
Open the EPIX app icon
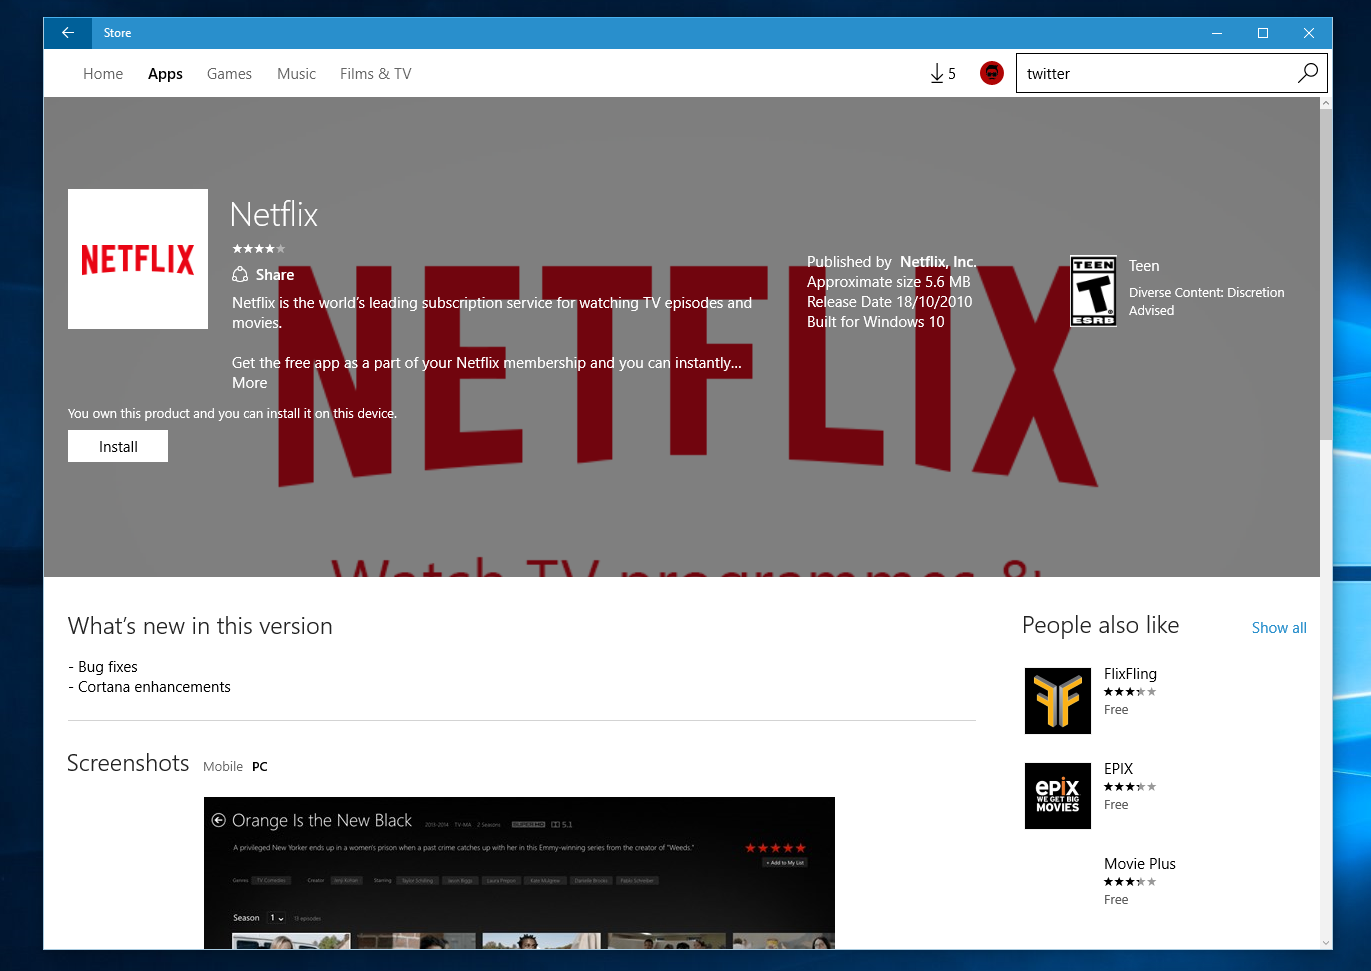coord(1057,796)
